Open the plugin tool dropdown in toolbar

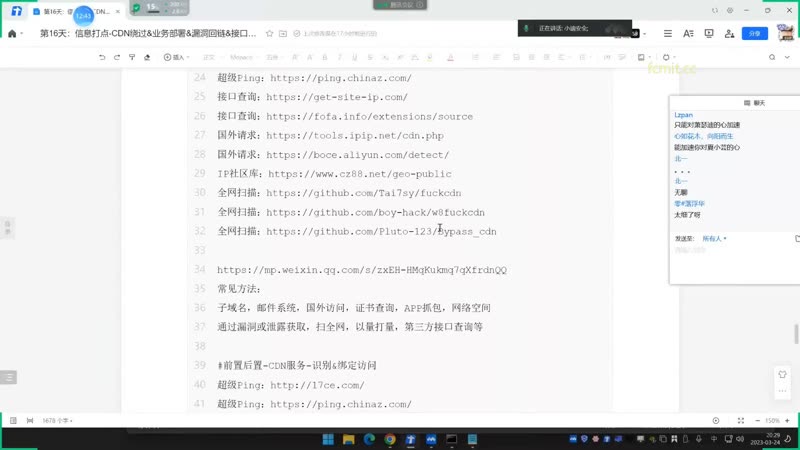pos(668,57)
